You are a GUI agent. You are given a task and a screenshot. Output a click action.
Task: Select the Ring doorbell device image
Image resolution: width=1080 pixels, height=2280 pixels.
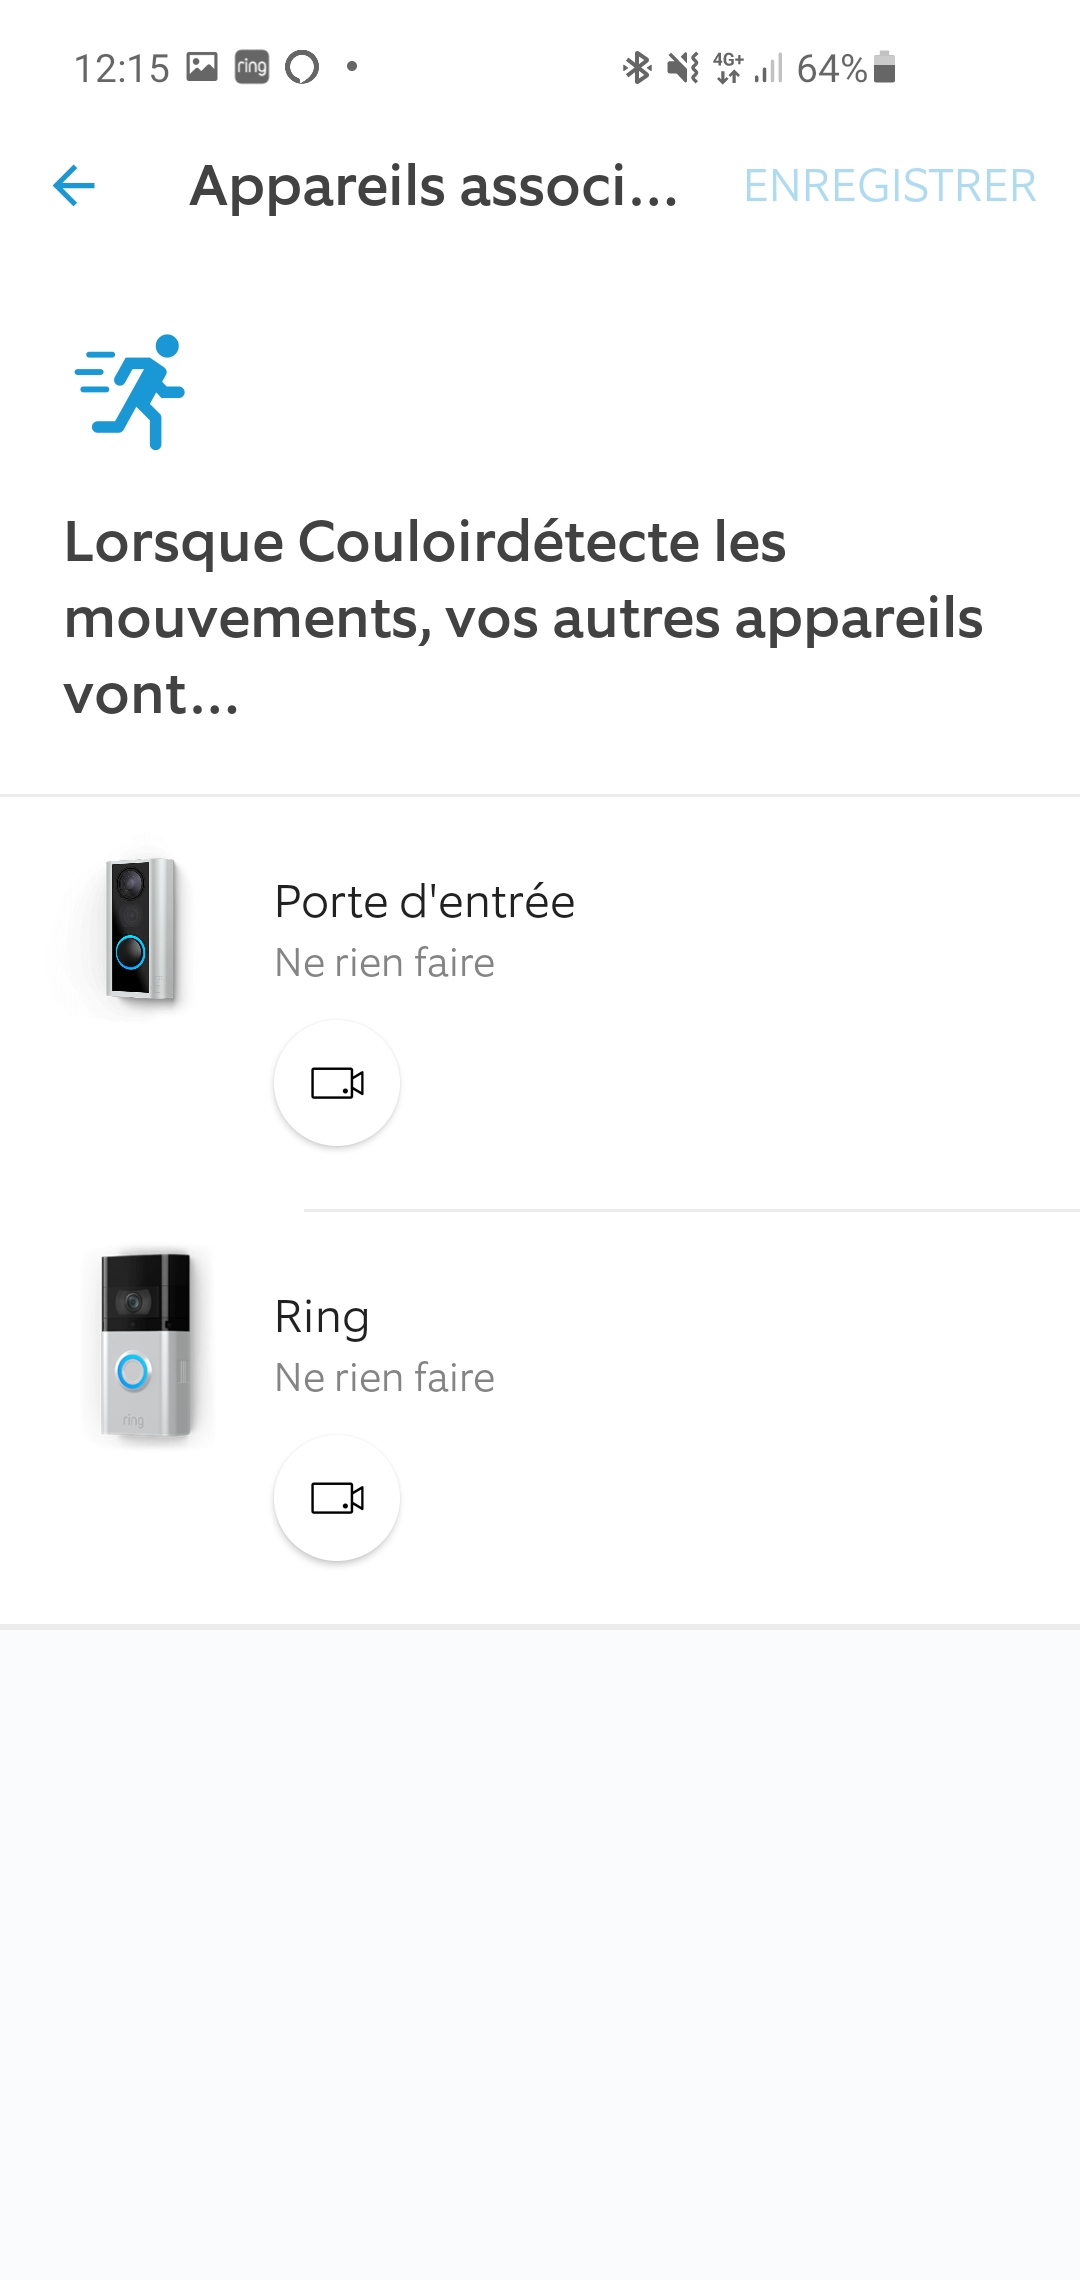click(145, 1345)
